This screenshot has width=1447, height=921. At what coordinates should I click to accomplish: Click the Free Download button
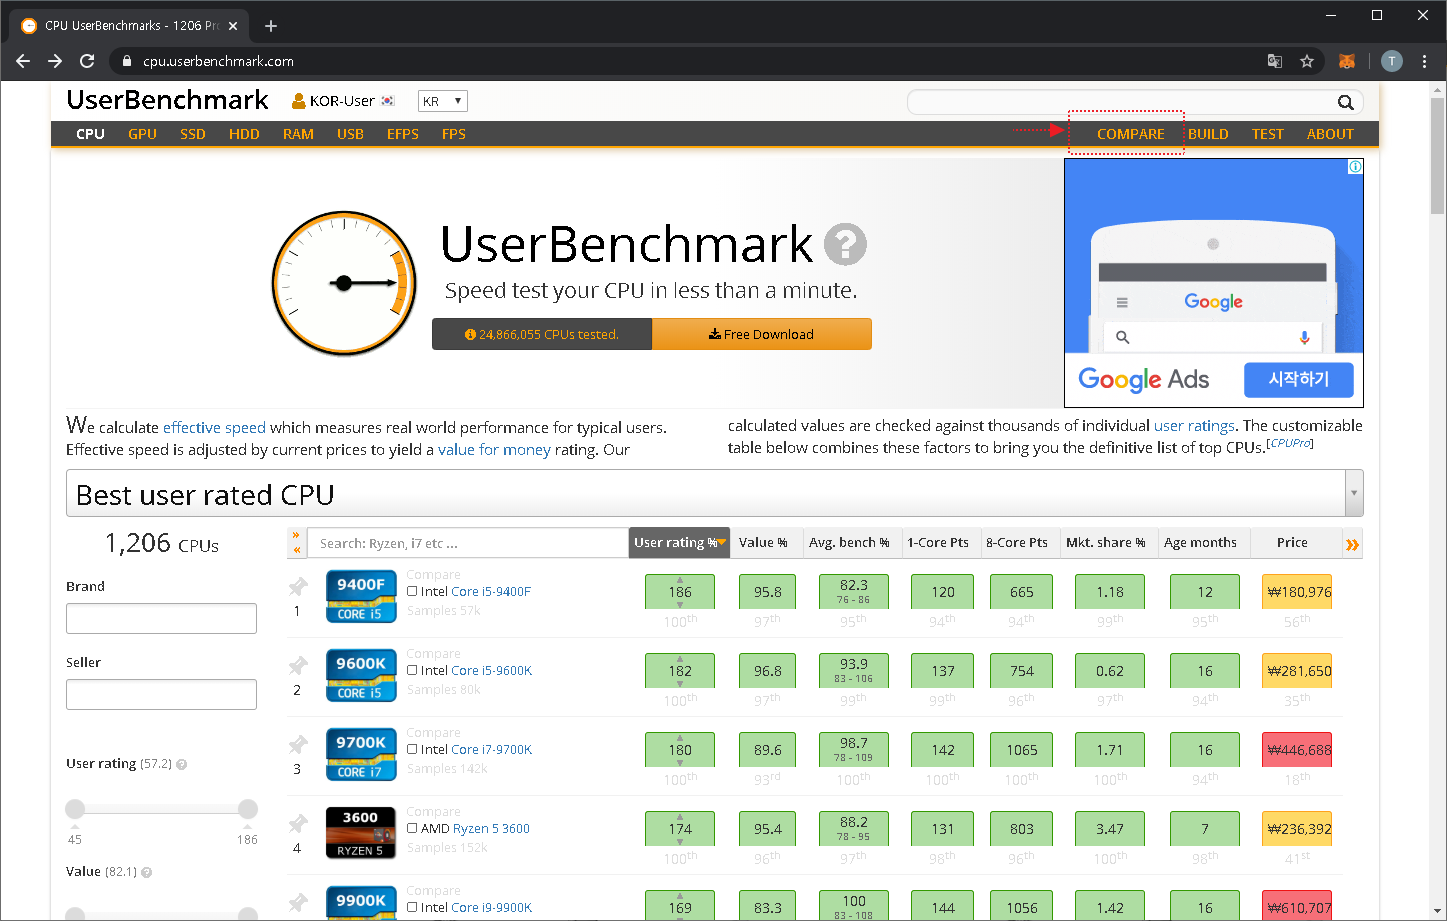click(762, 334)
